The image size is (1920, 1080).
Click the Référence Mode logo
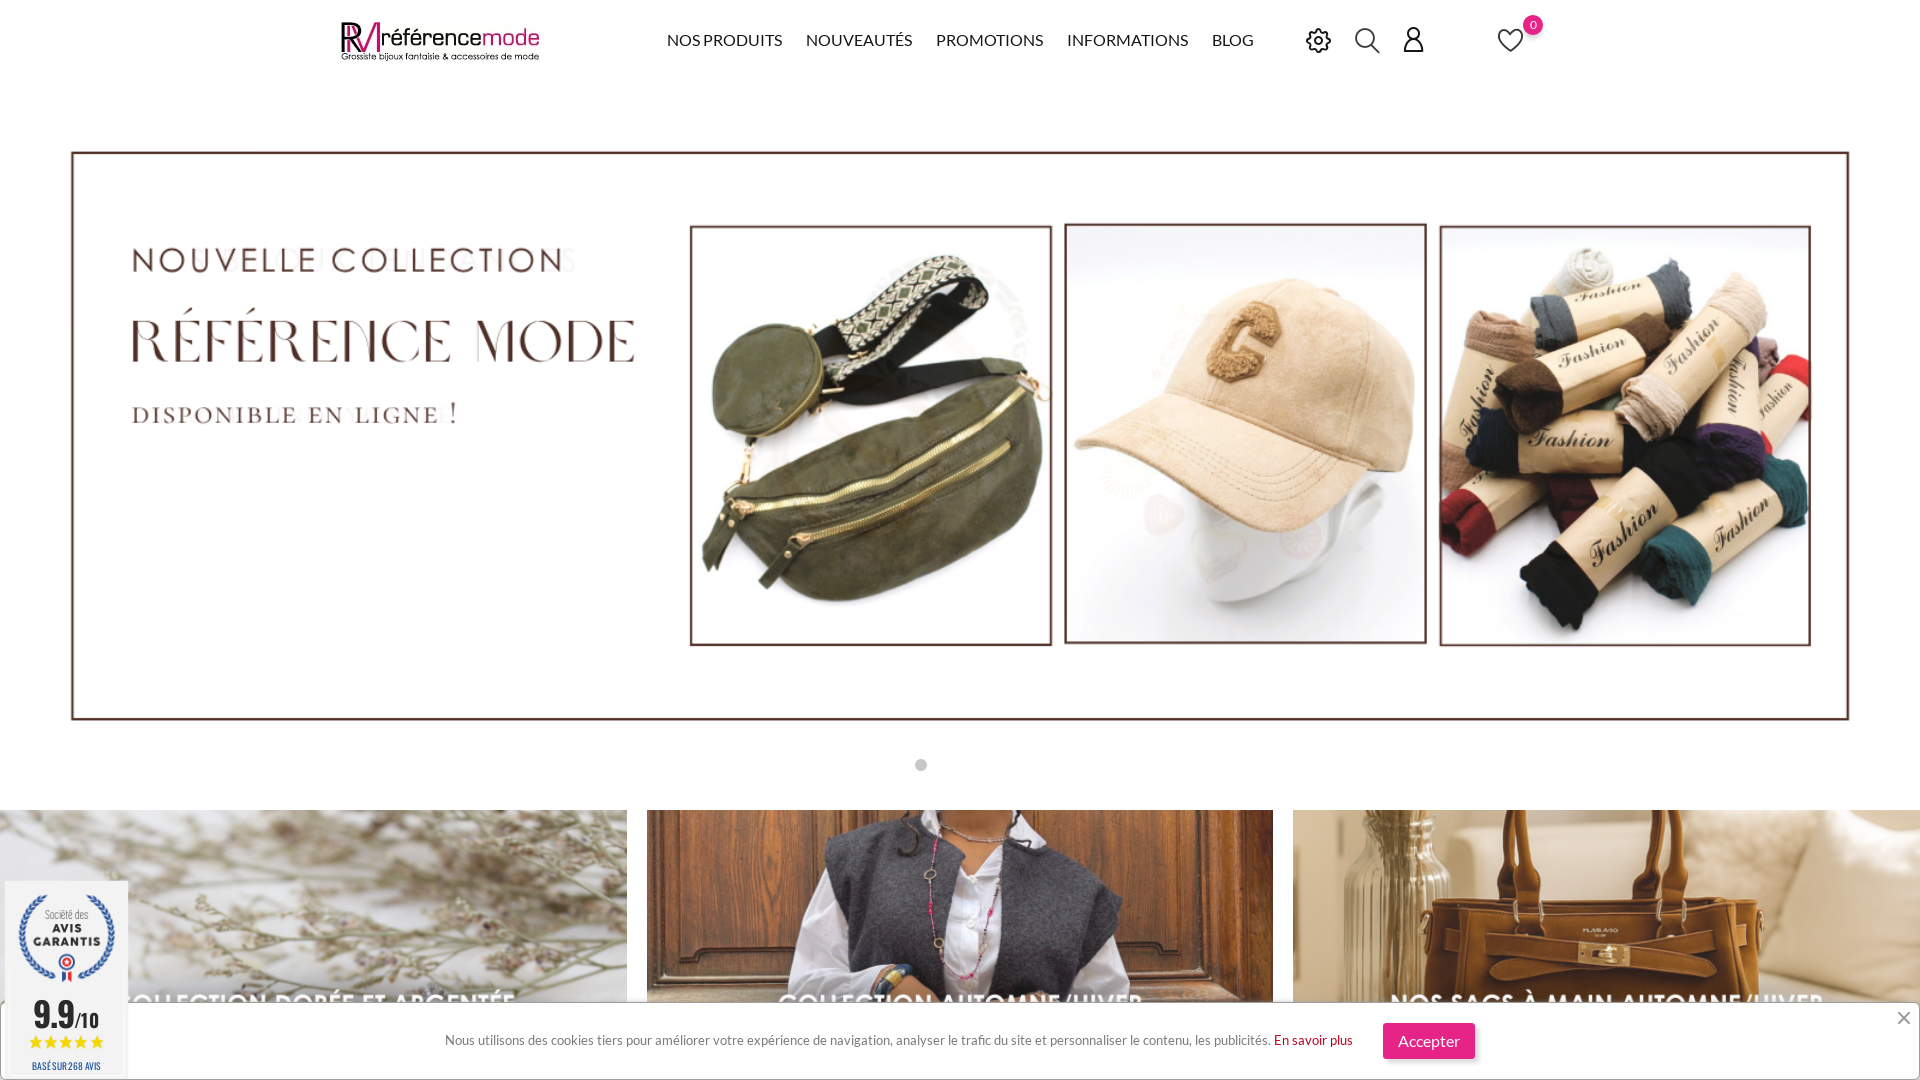click(x=440, y=41)
